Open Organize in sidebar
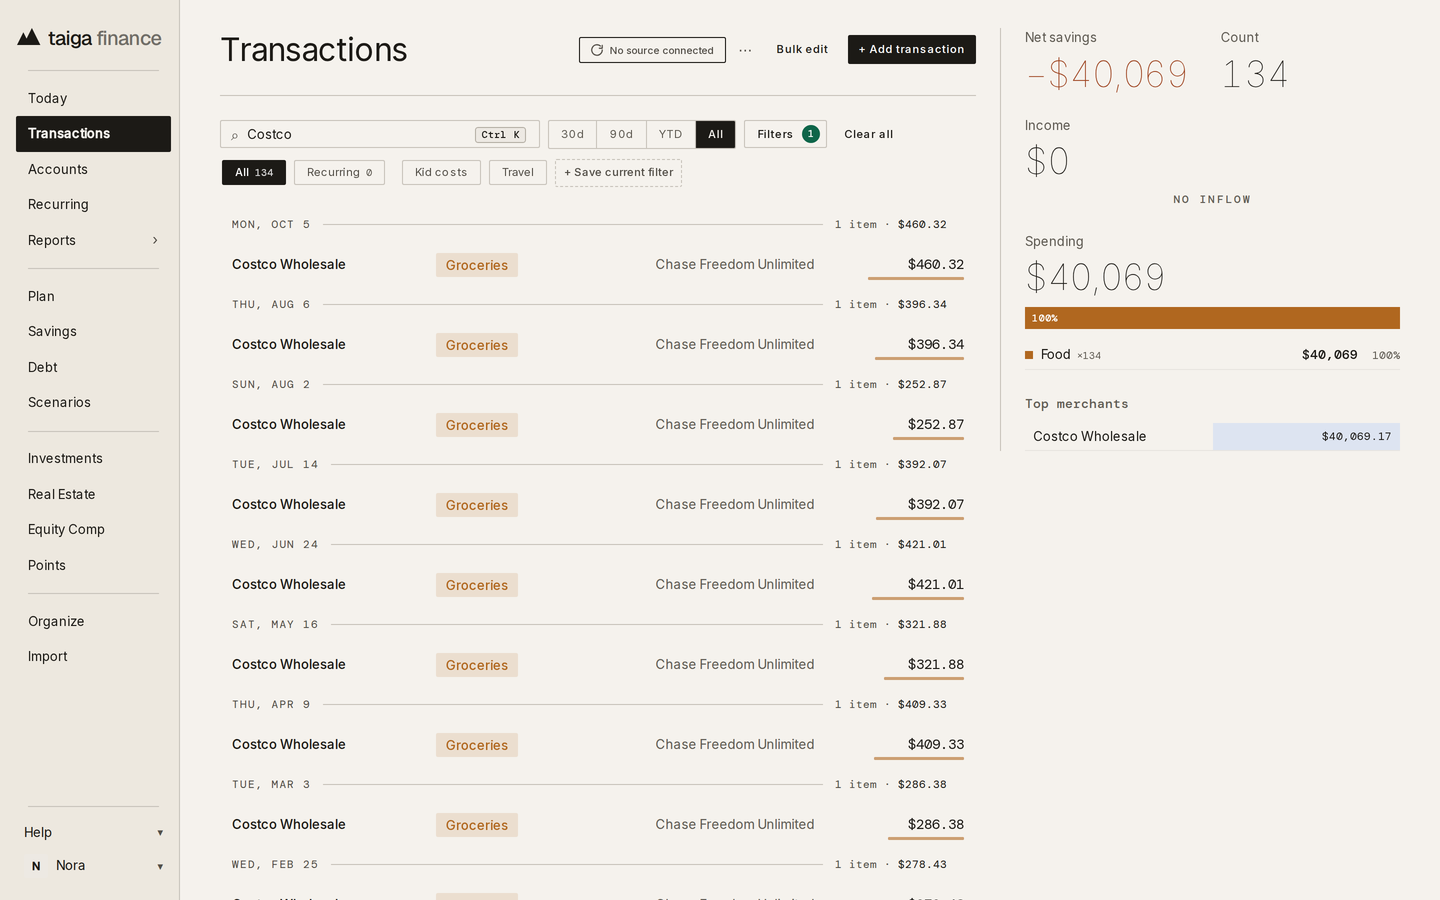Viewport: 1440px width, 900px height. (x=93, y=621)
